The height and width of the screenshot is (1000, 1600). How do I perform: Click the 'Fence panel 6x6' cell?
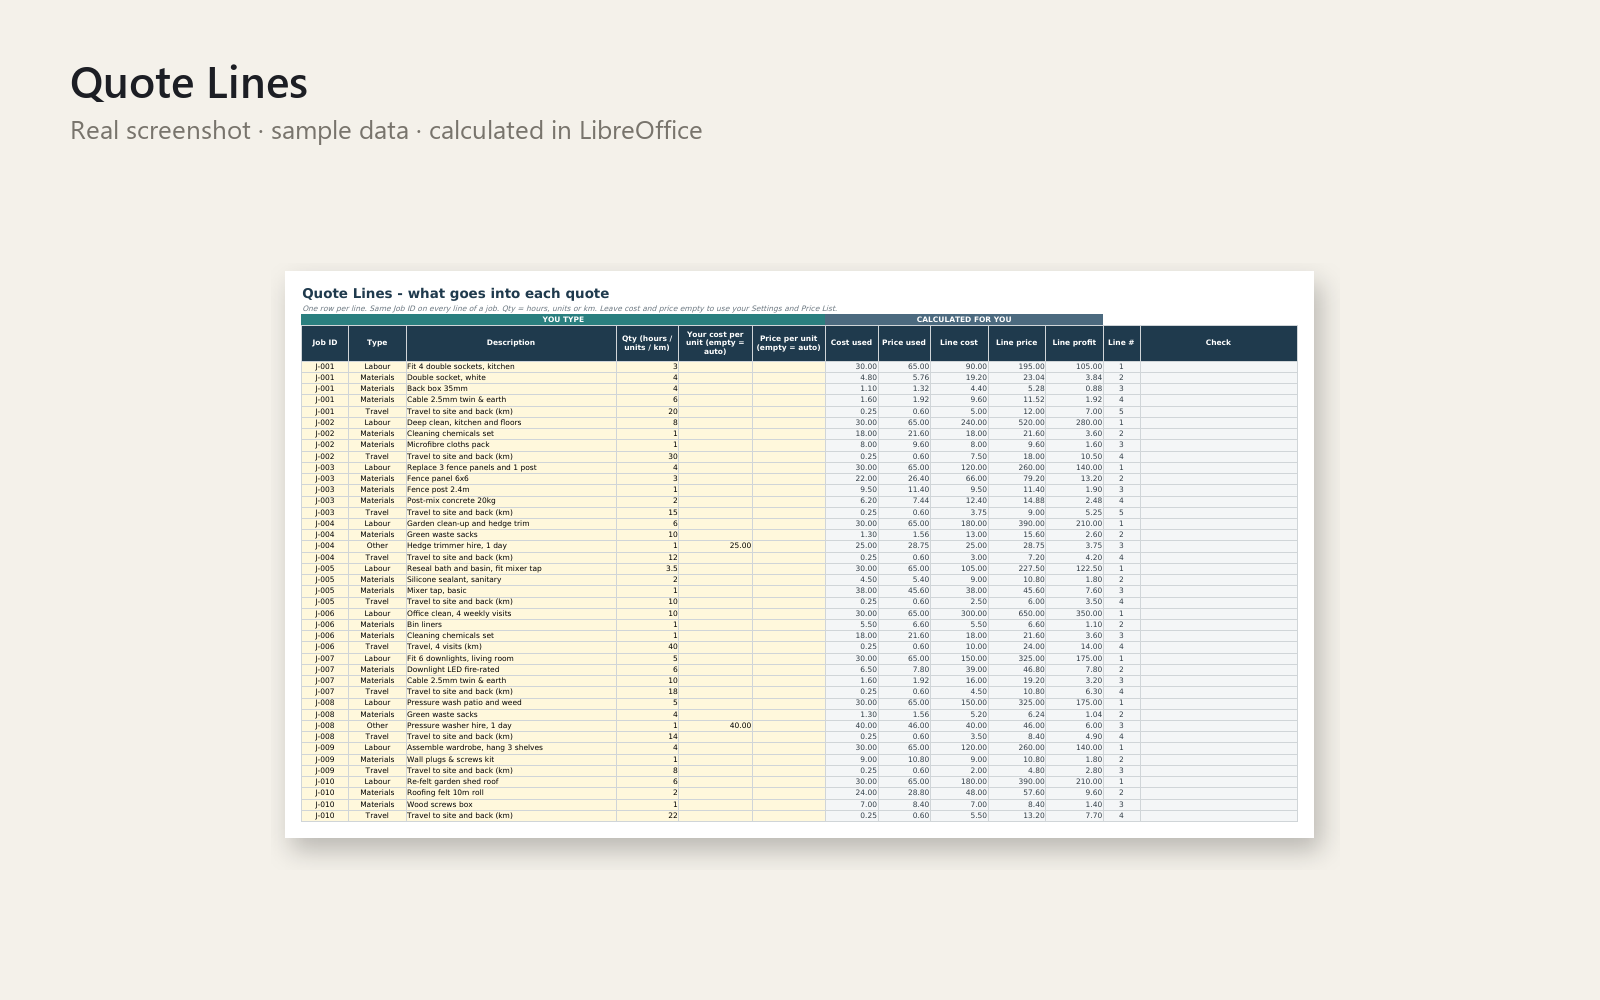pyautogui.click(x=511, y=479)
